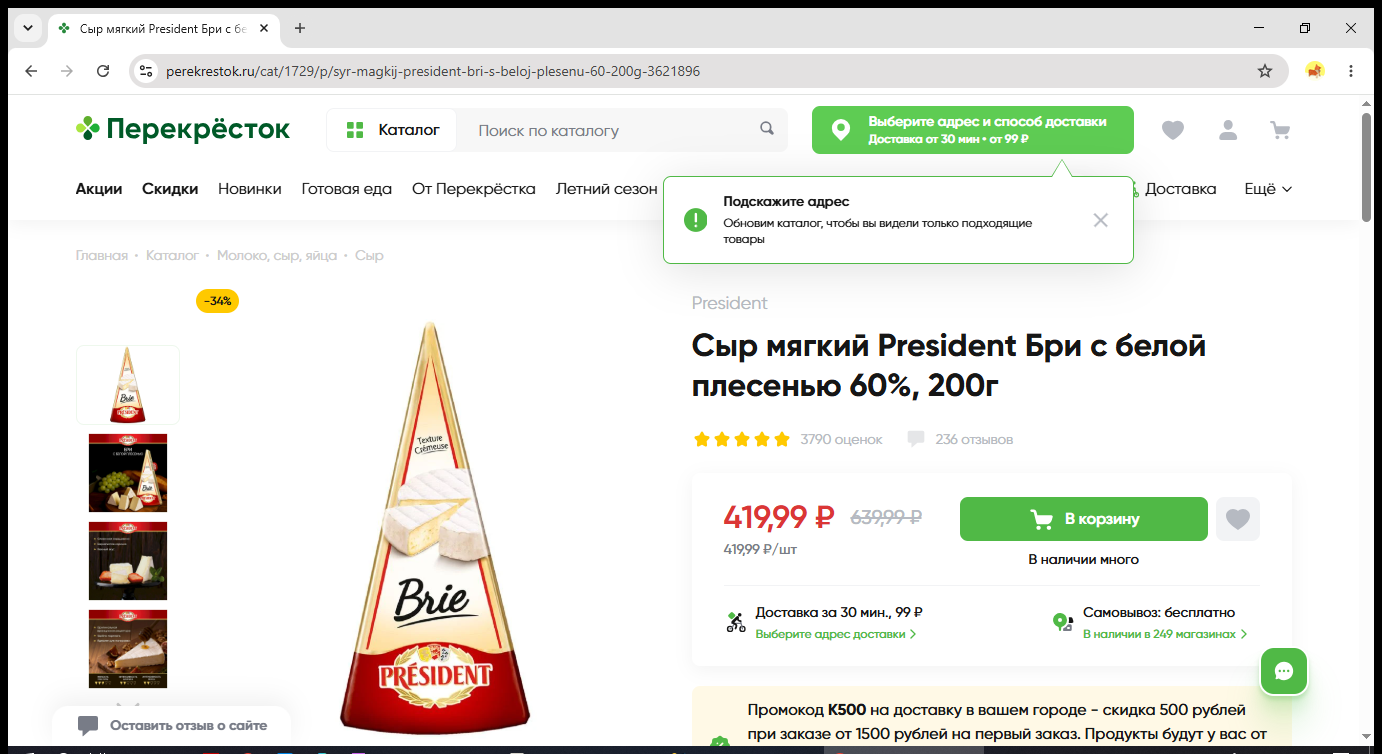Open the 'Акции' menu item
1382x754 pixels.
(99, 188)
